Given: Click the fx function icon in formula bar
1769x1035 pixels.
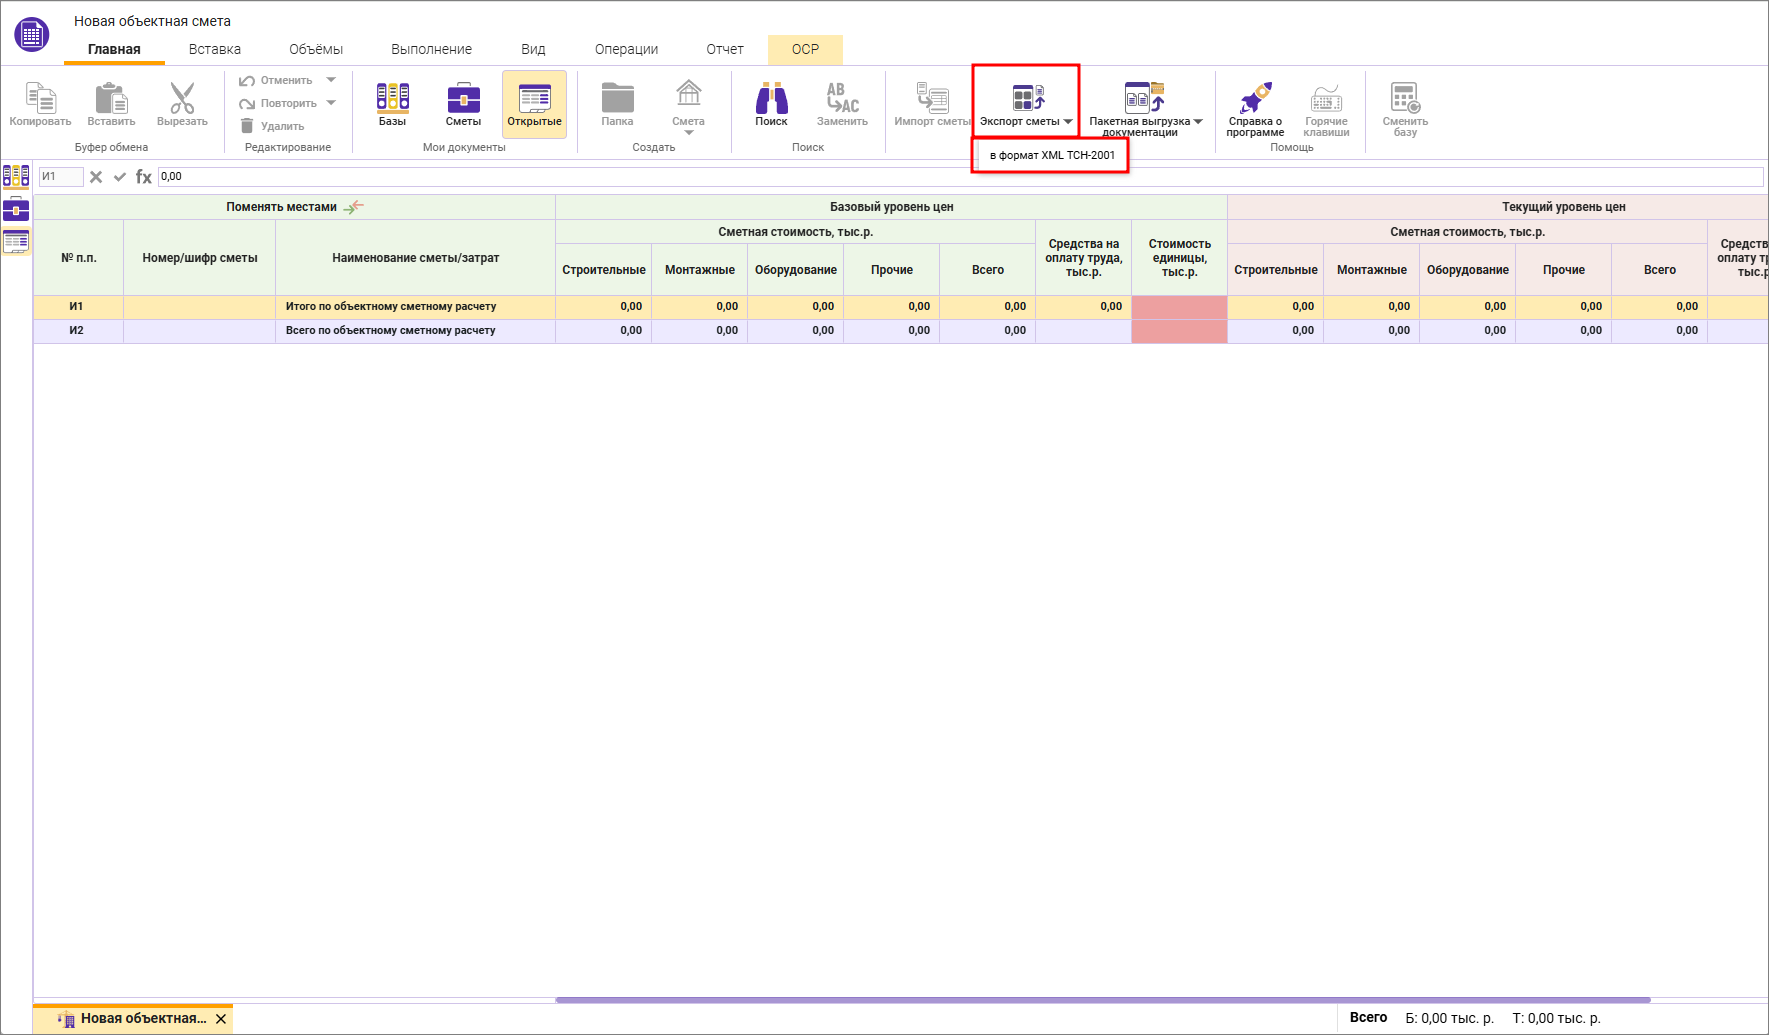Looking at the screenshot, I should pyautogui.click(x=144, y=177).
